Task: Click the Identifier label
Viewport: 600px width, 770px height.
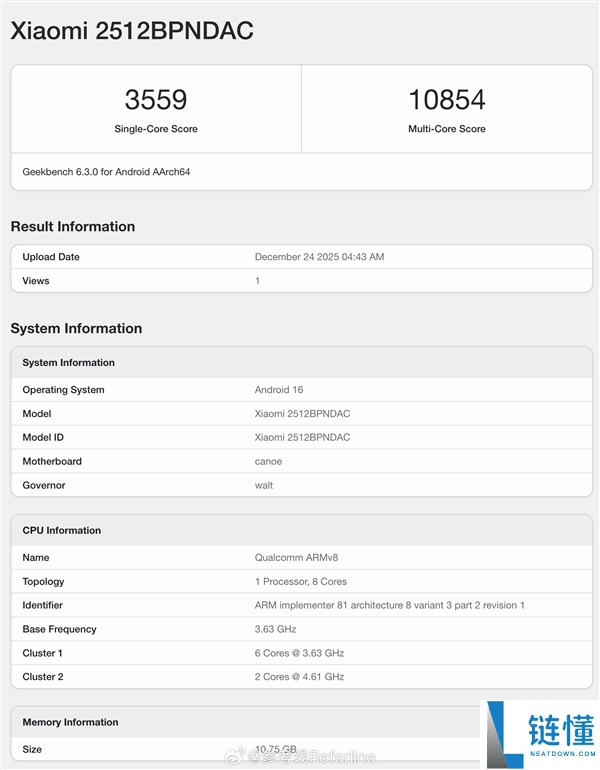Action: point(42,605)
